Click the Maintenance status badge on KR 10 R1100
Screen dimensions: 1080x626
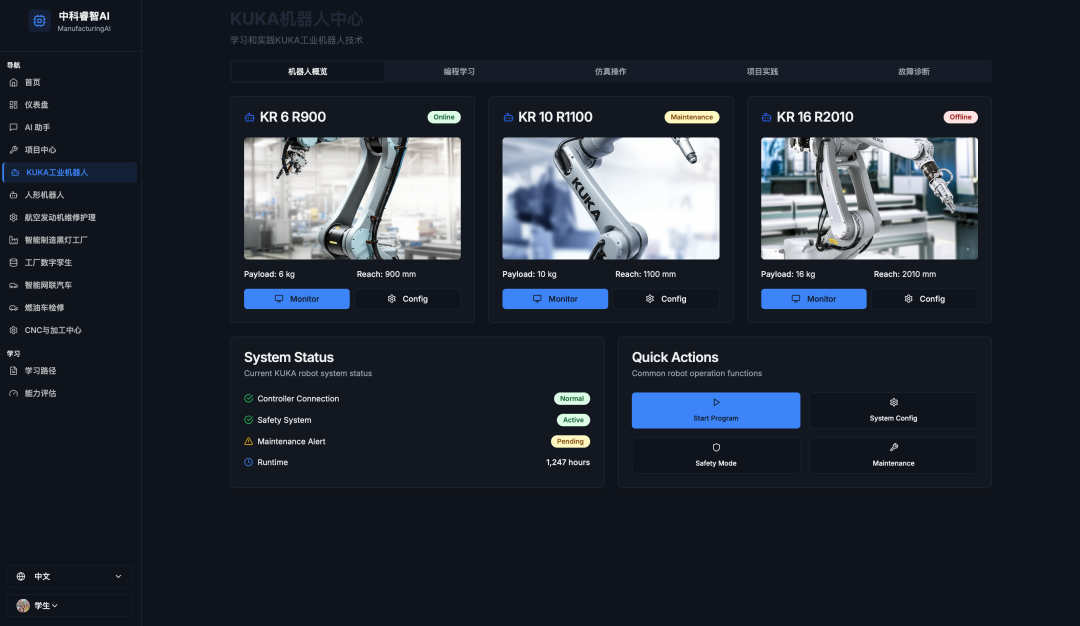coord(691,117)
